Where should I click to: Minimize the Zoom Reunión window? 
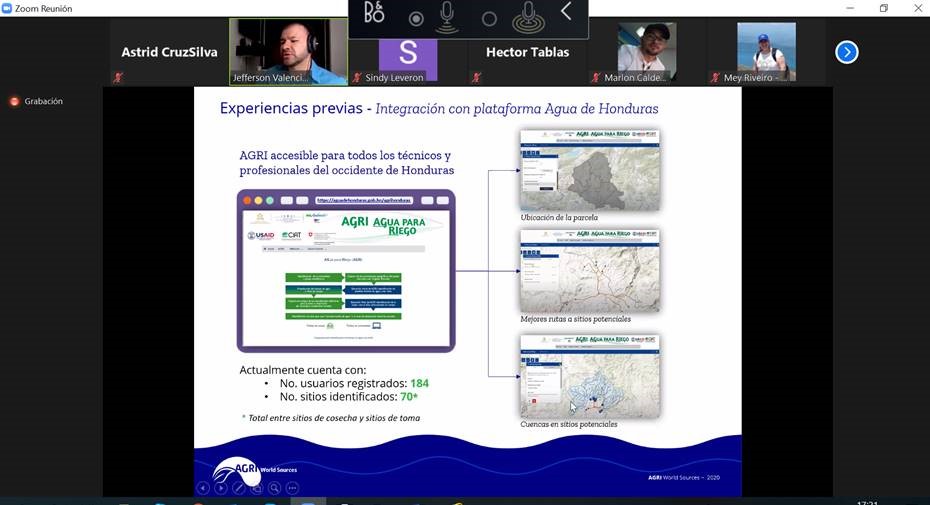[850, 8]
